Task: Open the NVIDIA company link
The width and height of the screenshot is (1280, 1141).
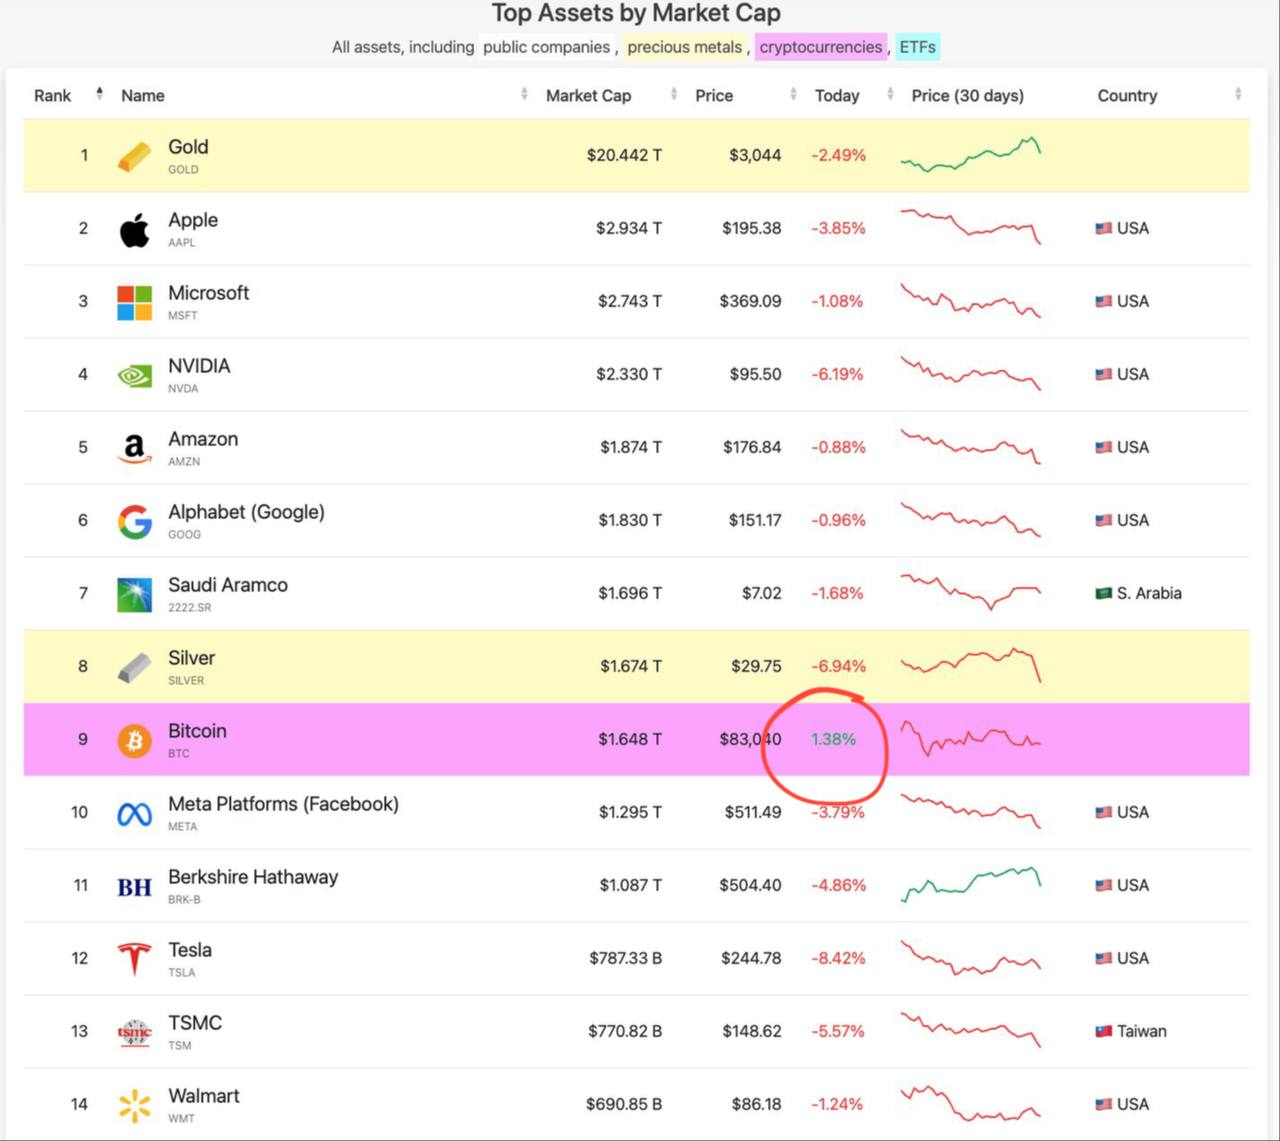Action: pyautogui.click(x=199, y=366)
